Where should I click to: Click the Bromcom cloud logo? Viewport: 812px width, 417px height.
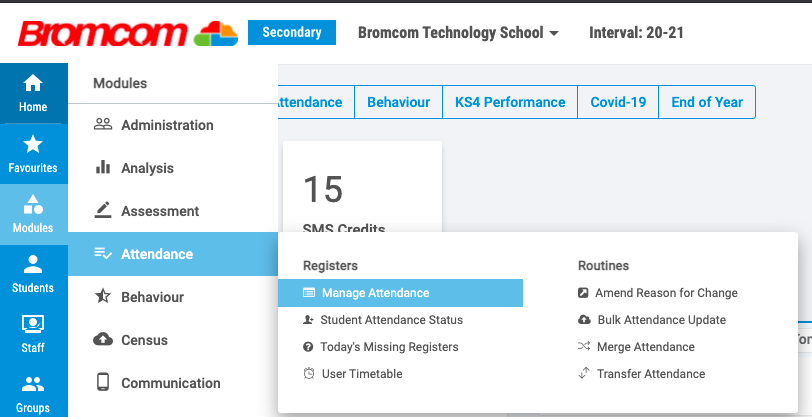click(216, 34)
